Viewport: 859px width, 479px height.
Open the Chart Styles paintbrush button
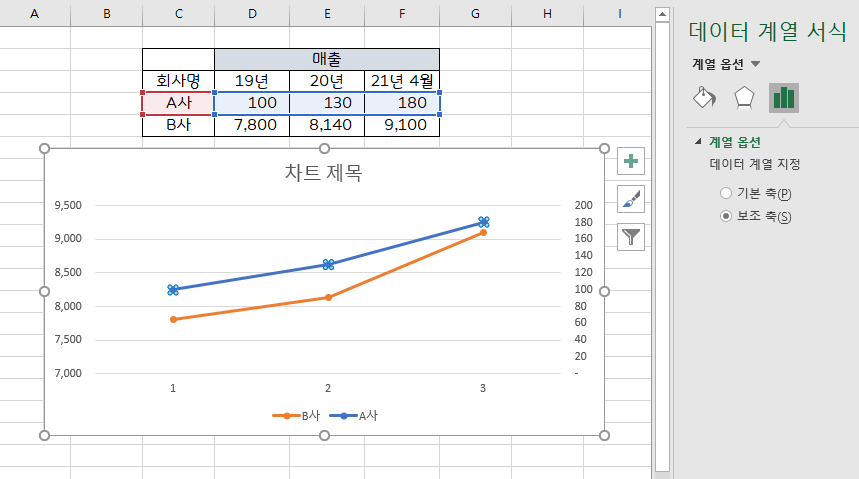pos(631,199)
